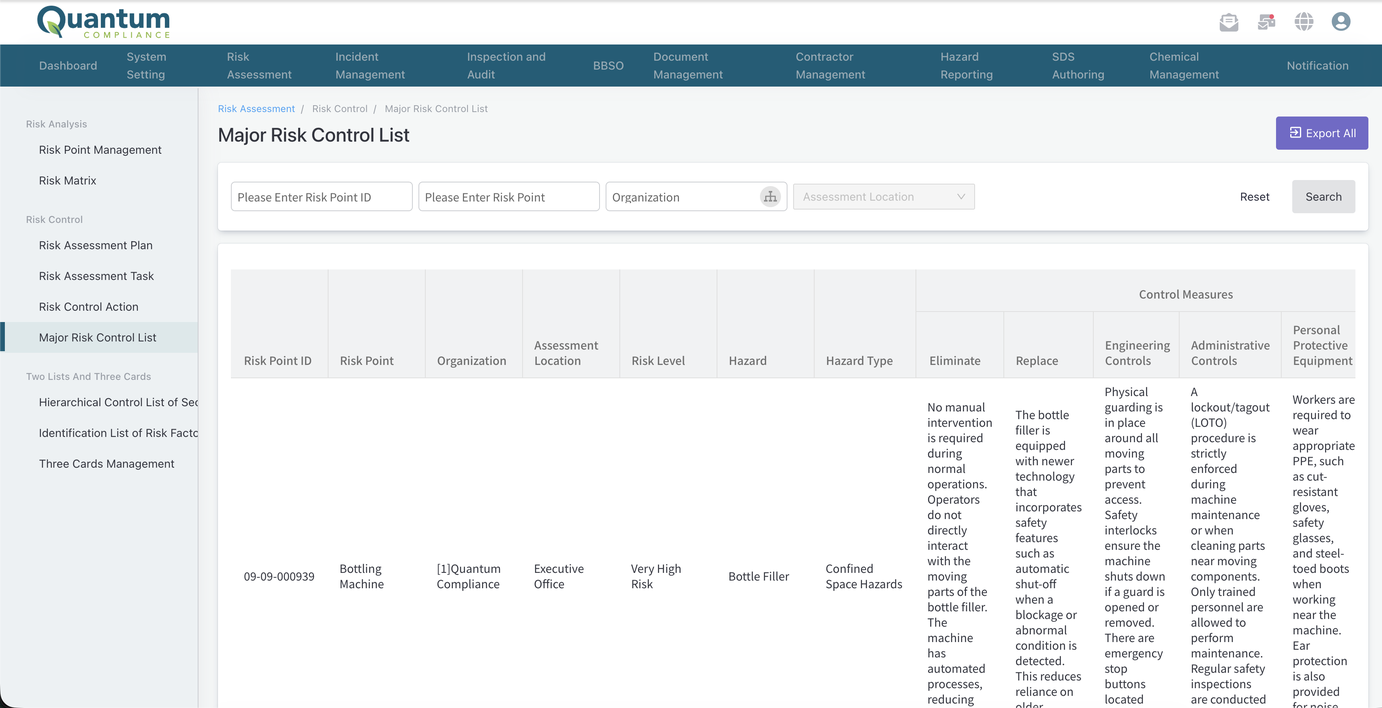Open System Setting menu
This screenshot has width=1382, height=708.
coord(146,66)
